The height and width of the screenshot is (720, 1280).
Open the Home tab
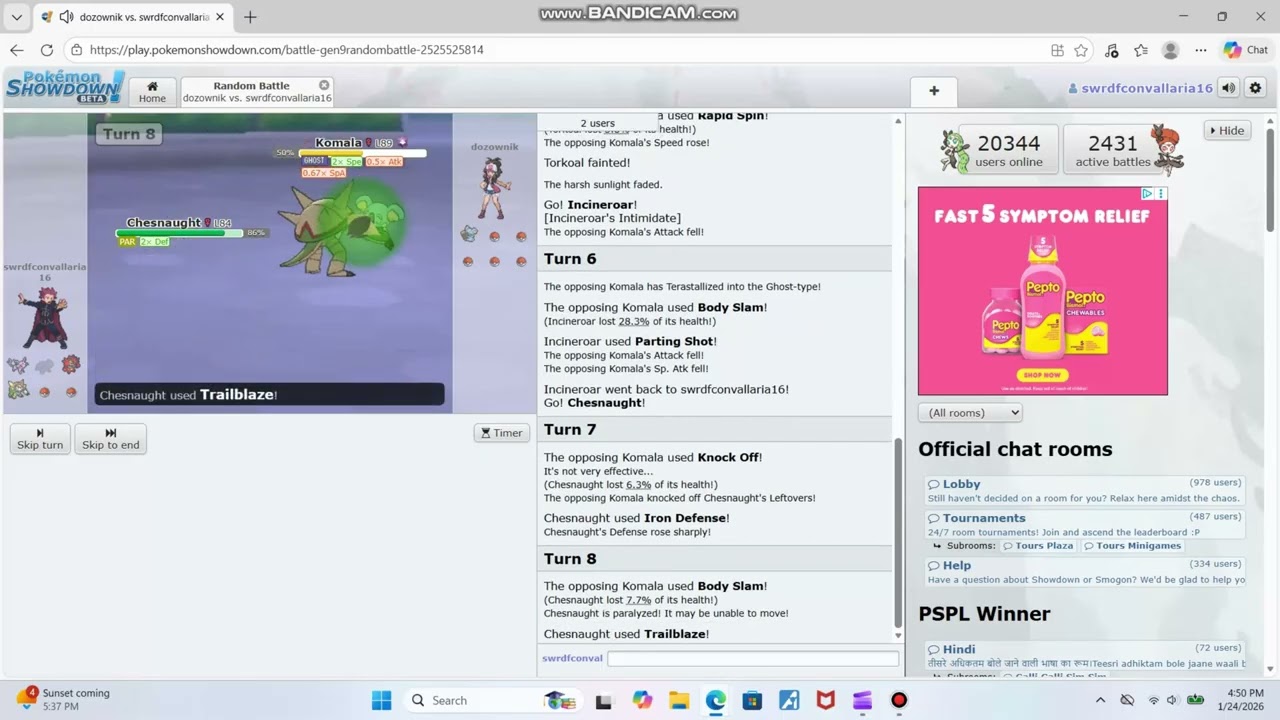point(152,92)
